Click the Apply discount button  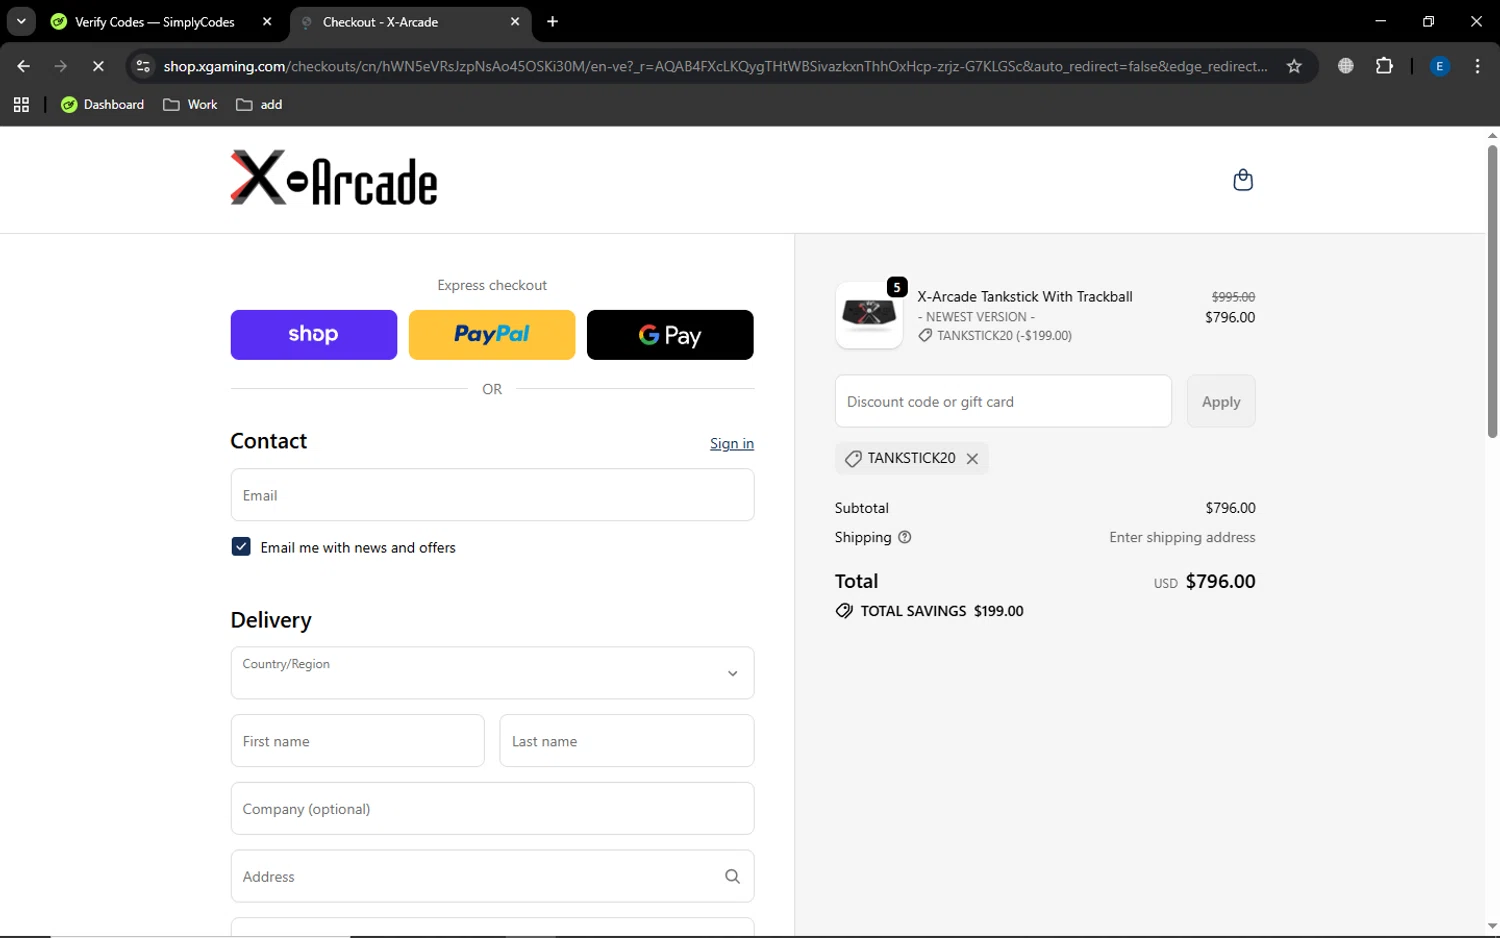pos(1221,401)
